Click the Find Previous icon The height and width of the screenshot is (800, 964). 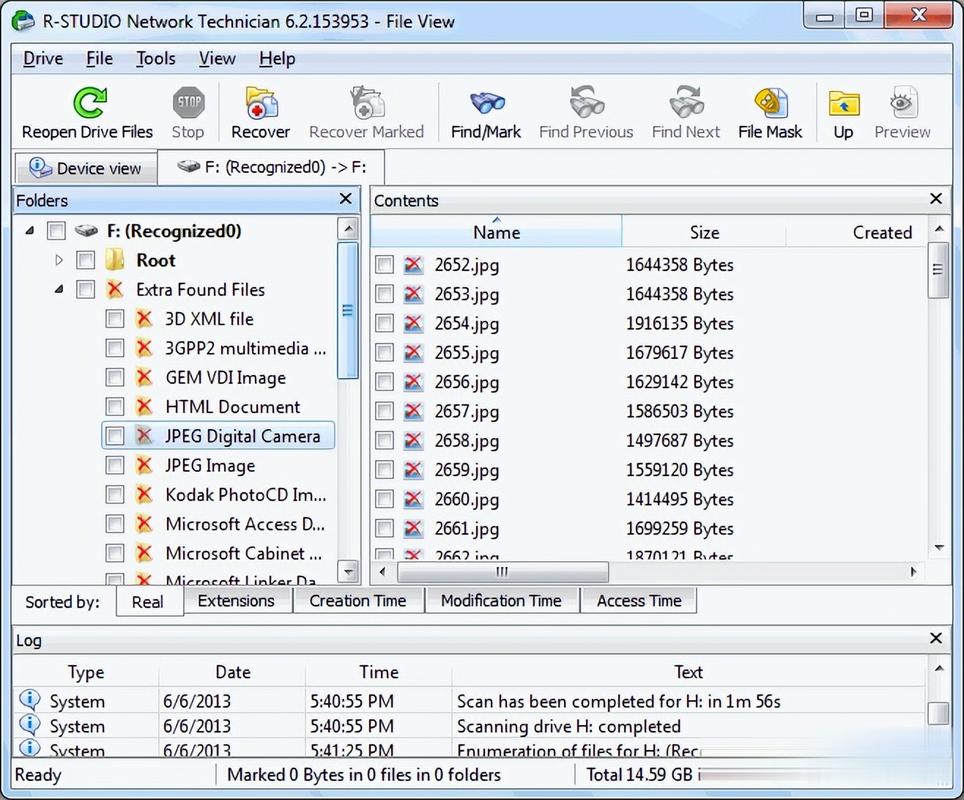(587, 102)
